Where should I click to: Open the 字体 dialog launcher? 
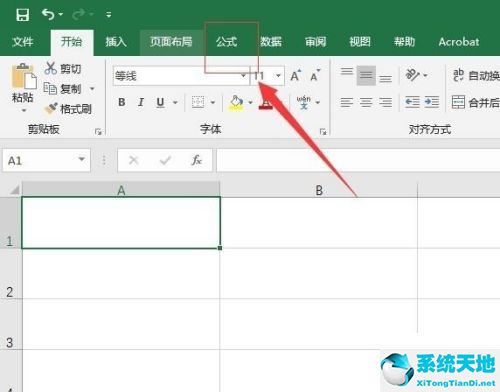click(323, 132)
